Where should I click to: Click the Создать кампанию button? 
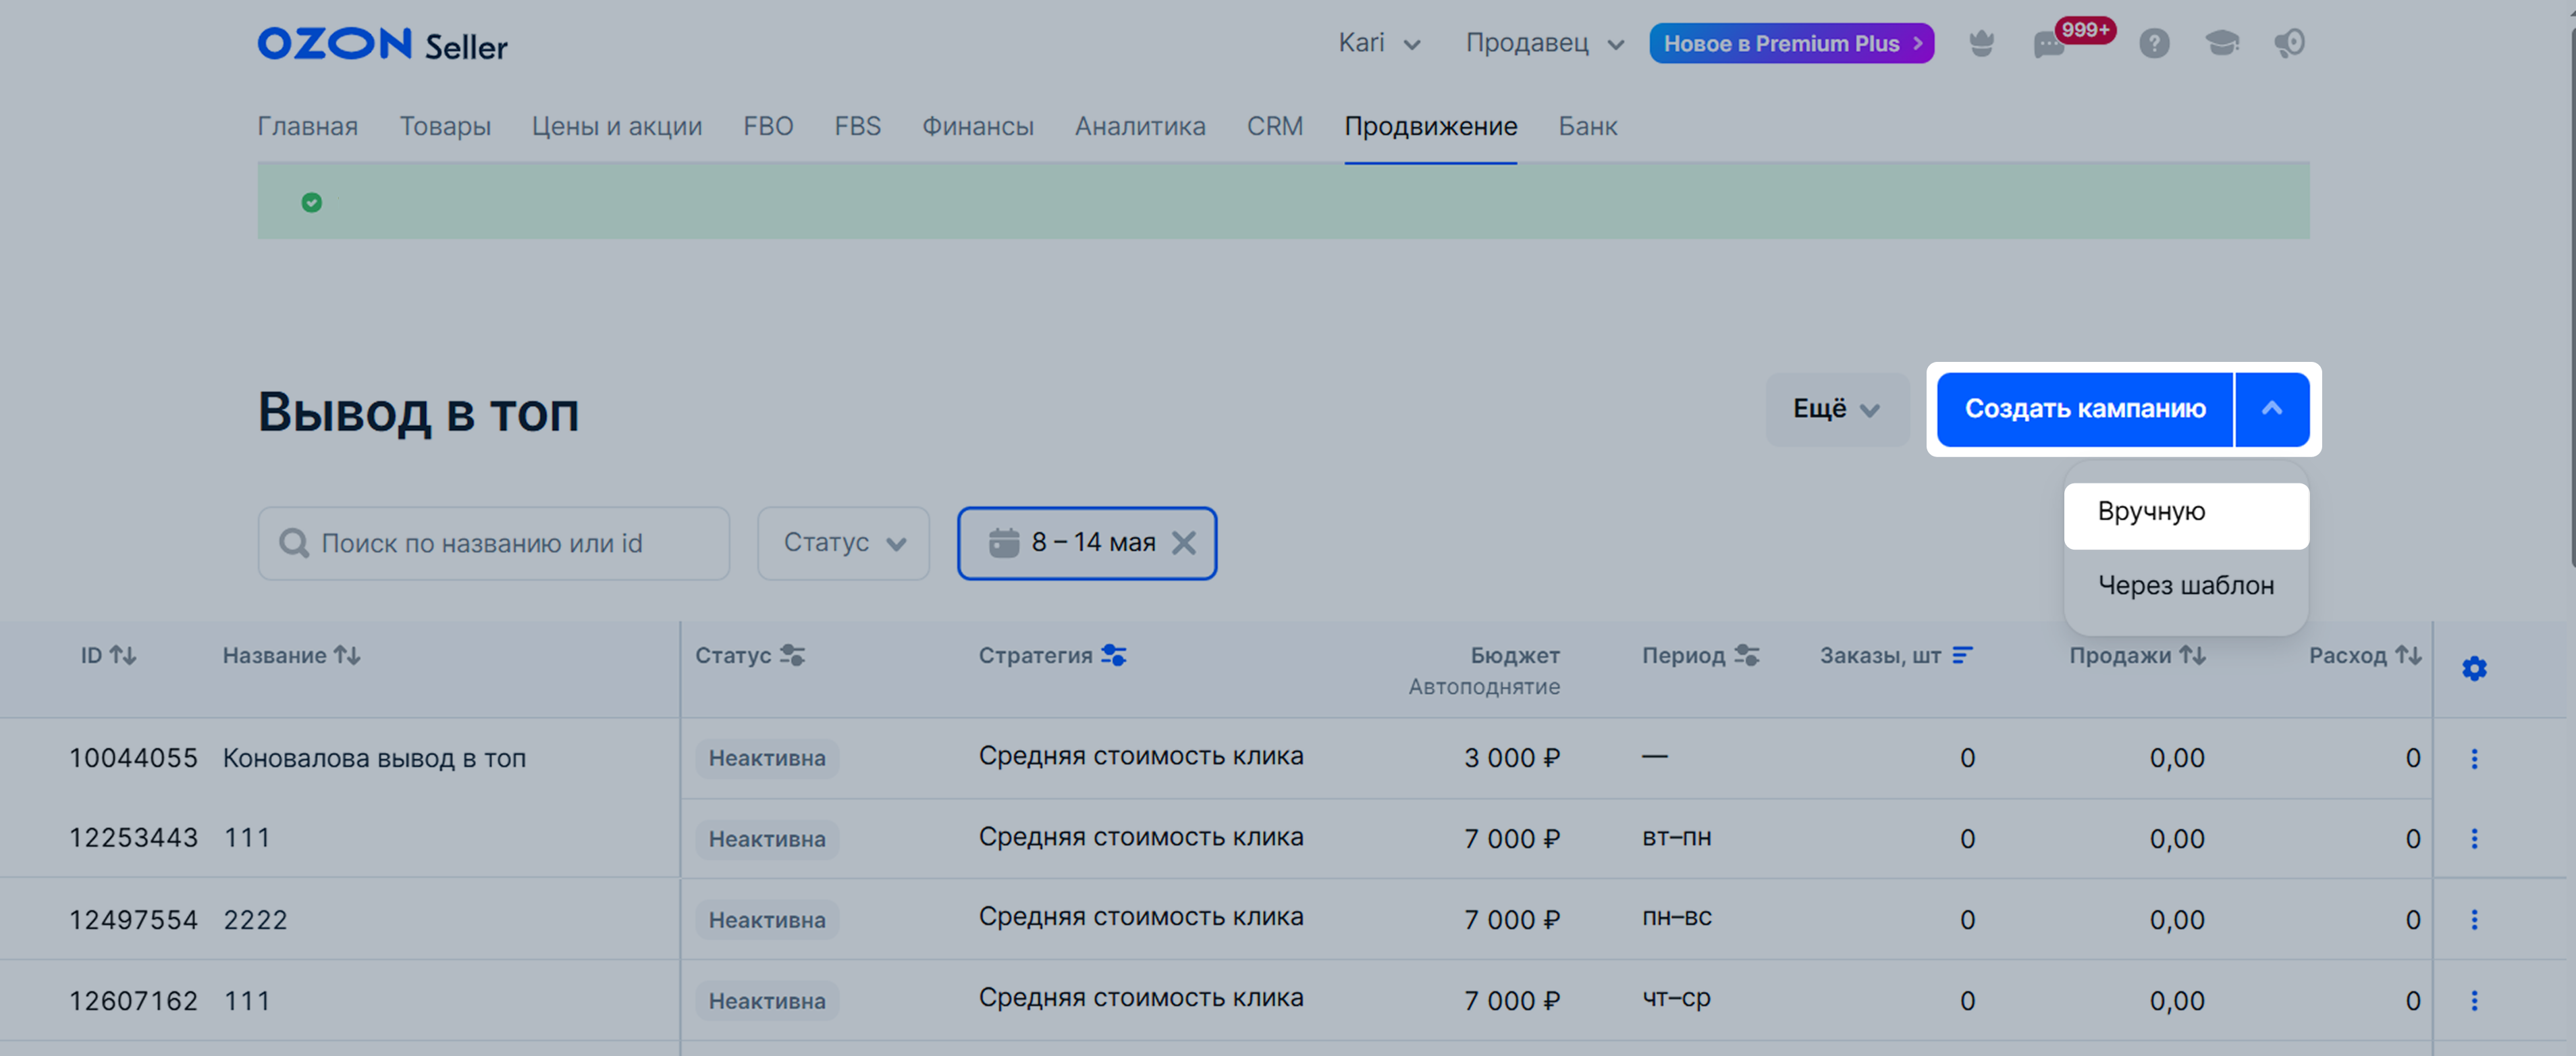[x=2085, y=409]
